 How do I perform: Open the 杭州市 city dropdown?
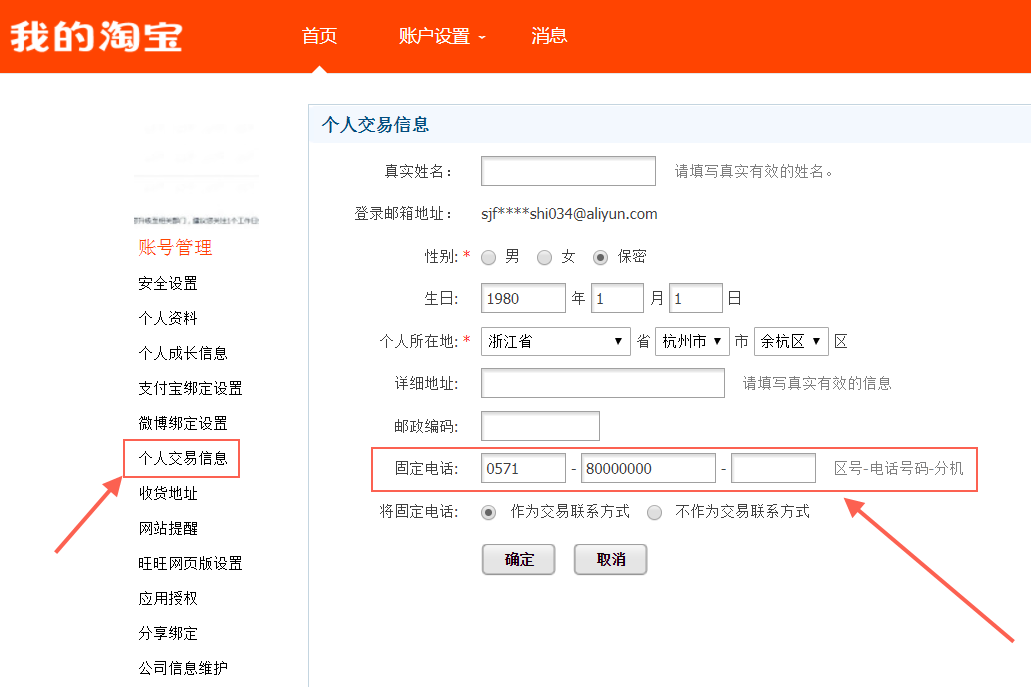(x=692, y=341)
